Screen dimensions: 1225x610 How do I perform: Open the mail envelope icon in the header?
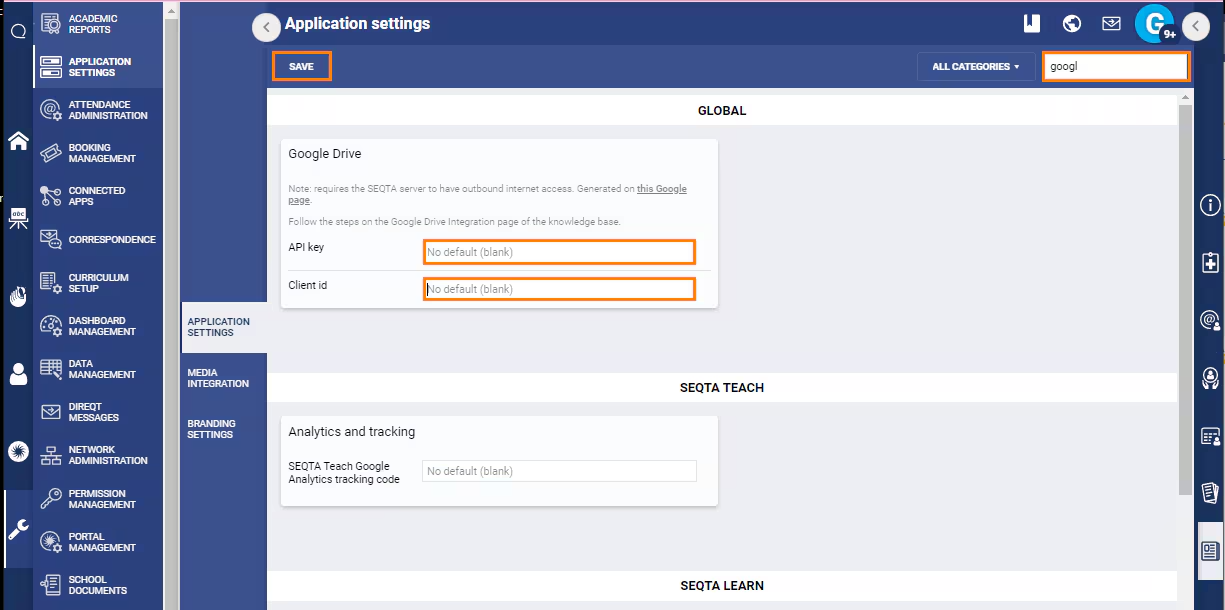(1111, 24)
